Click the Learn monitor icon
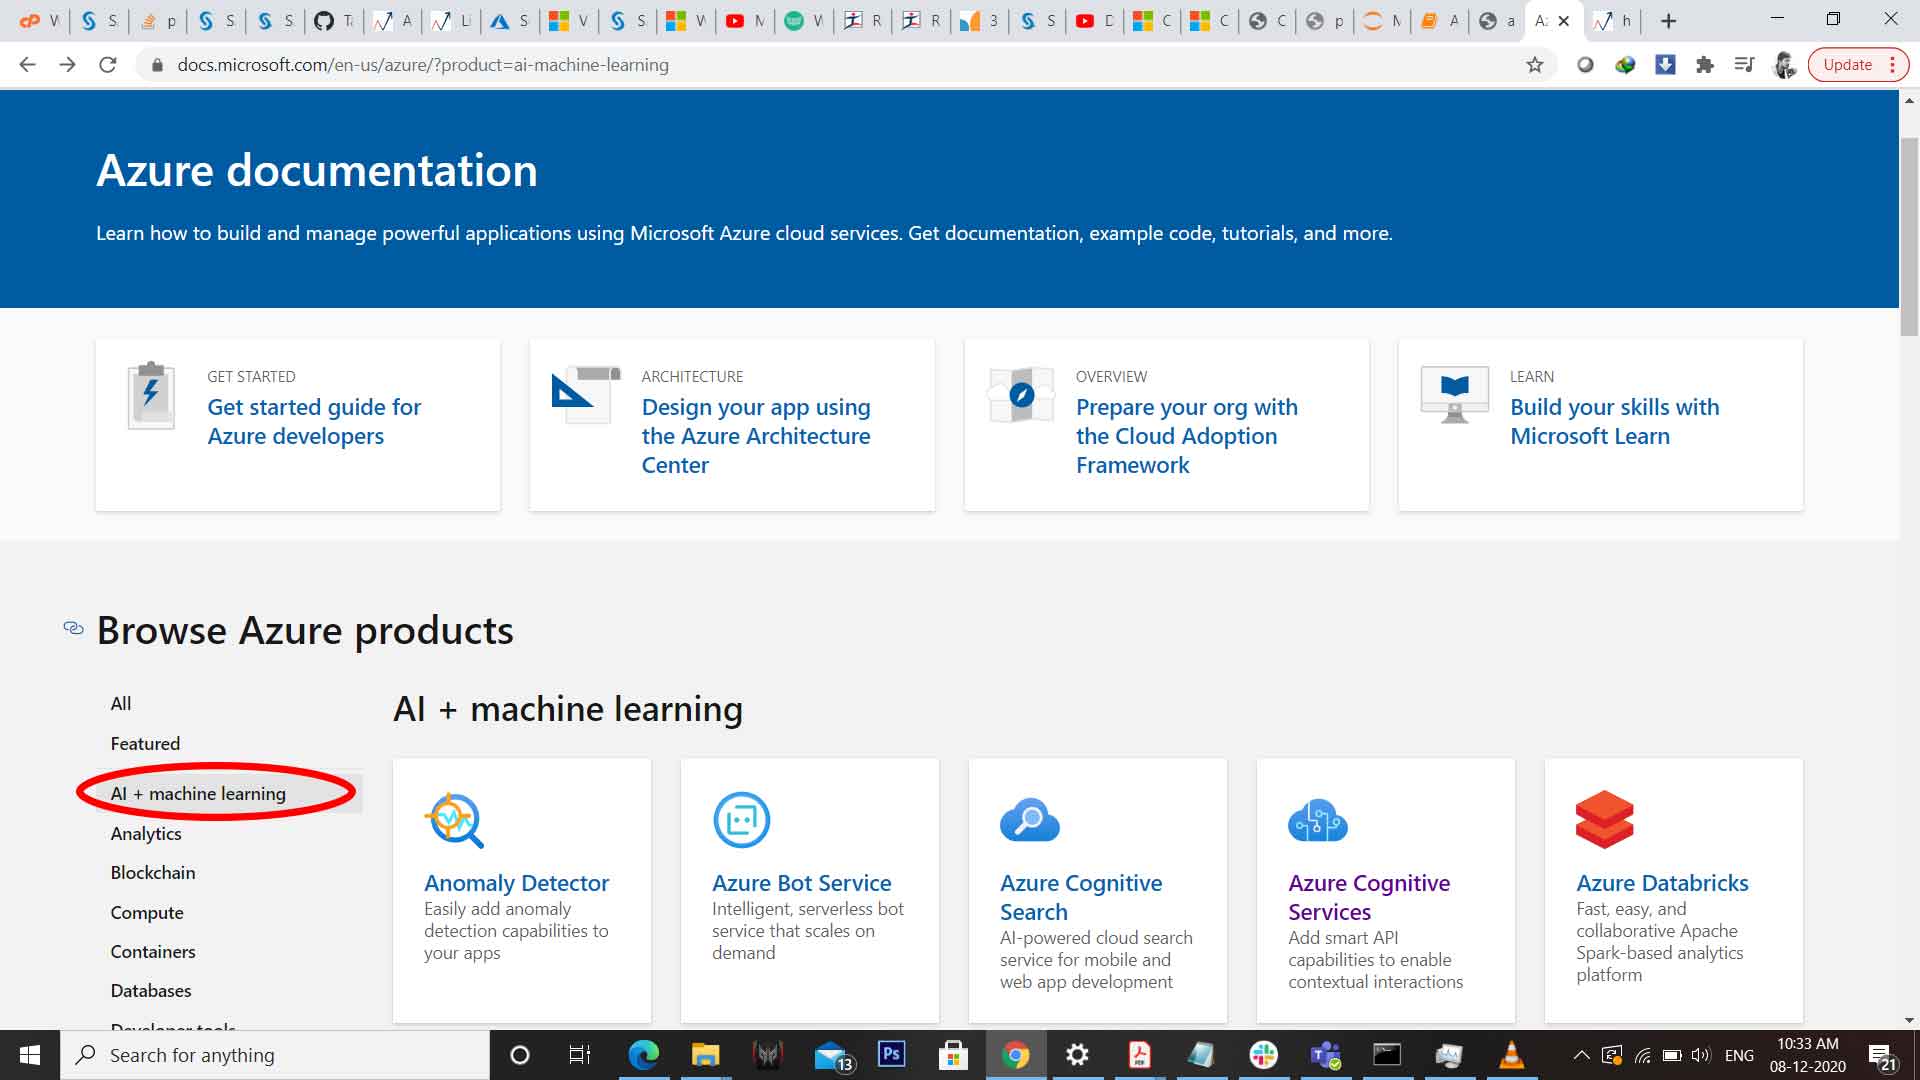 [x=1454, y=394]
